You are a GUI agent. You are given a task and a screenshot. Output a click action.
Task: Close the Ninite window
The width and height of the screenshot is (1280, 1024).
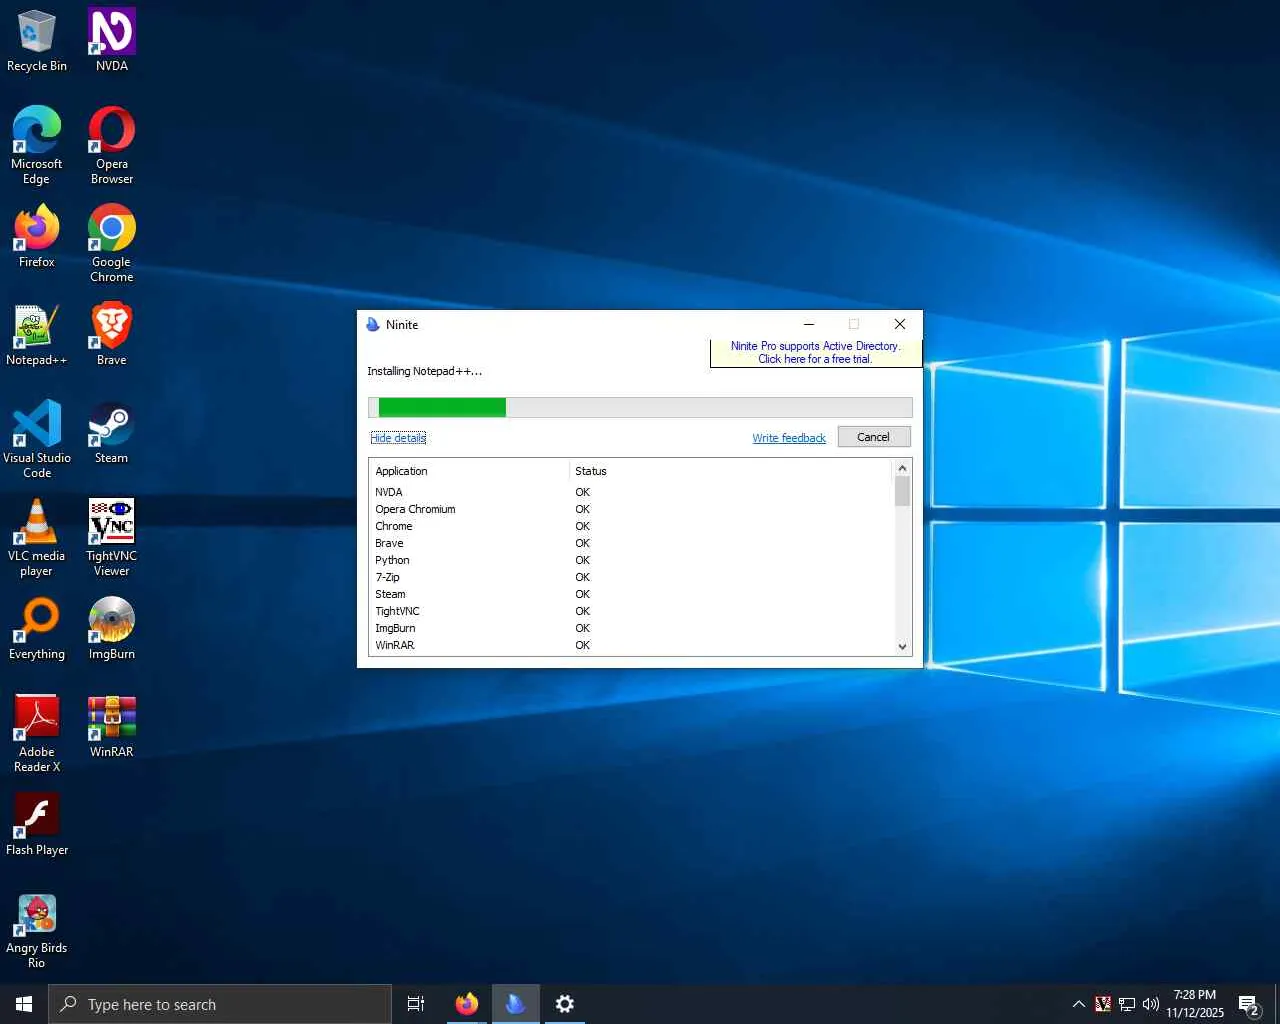[900, 324]
